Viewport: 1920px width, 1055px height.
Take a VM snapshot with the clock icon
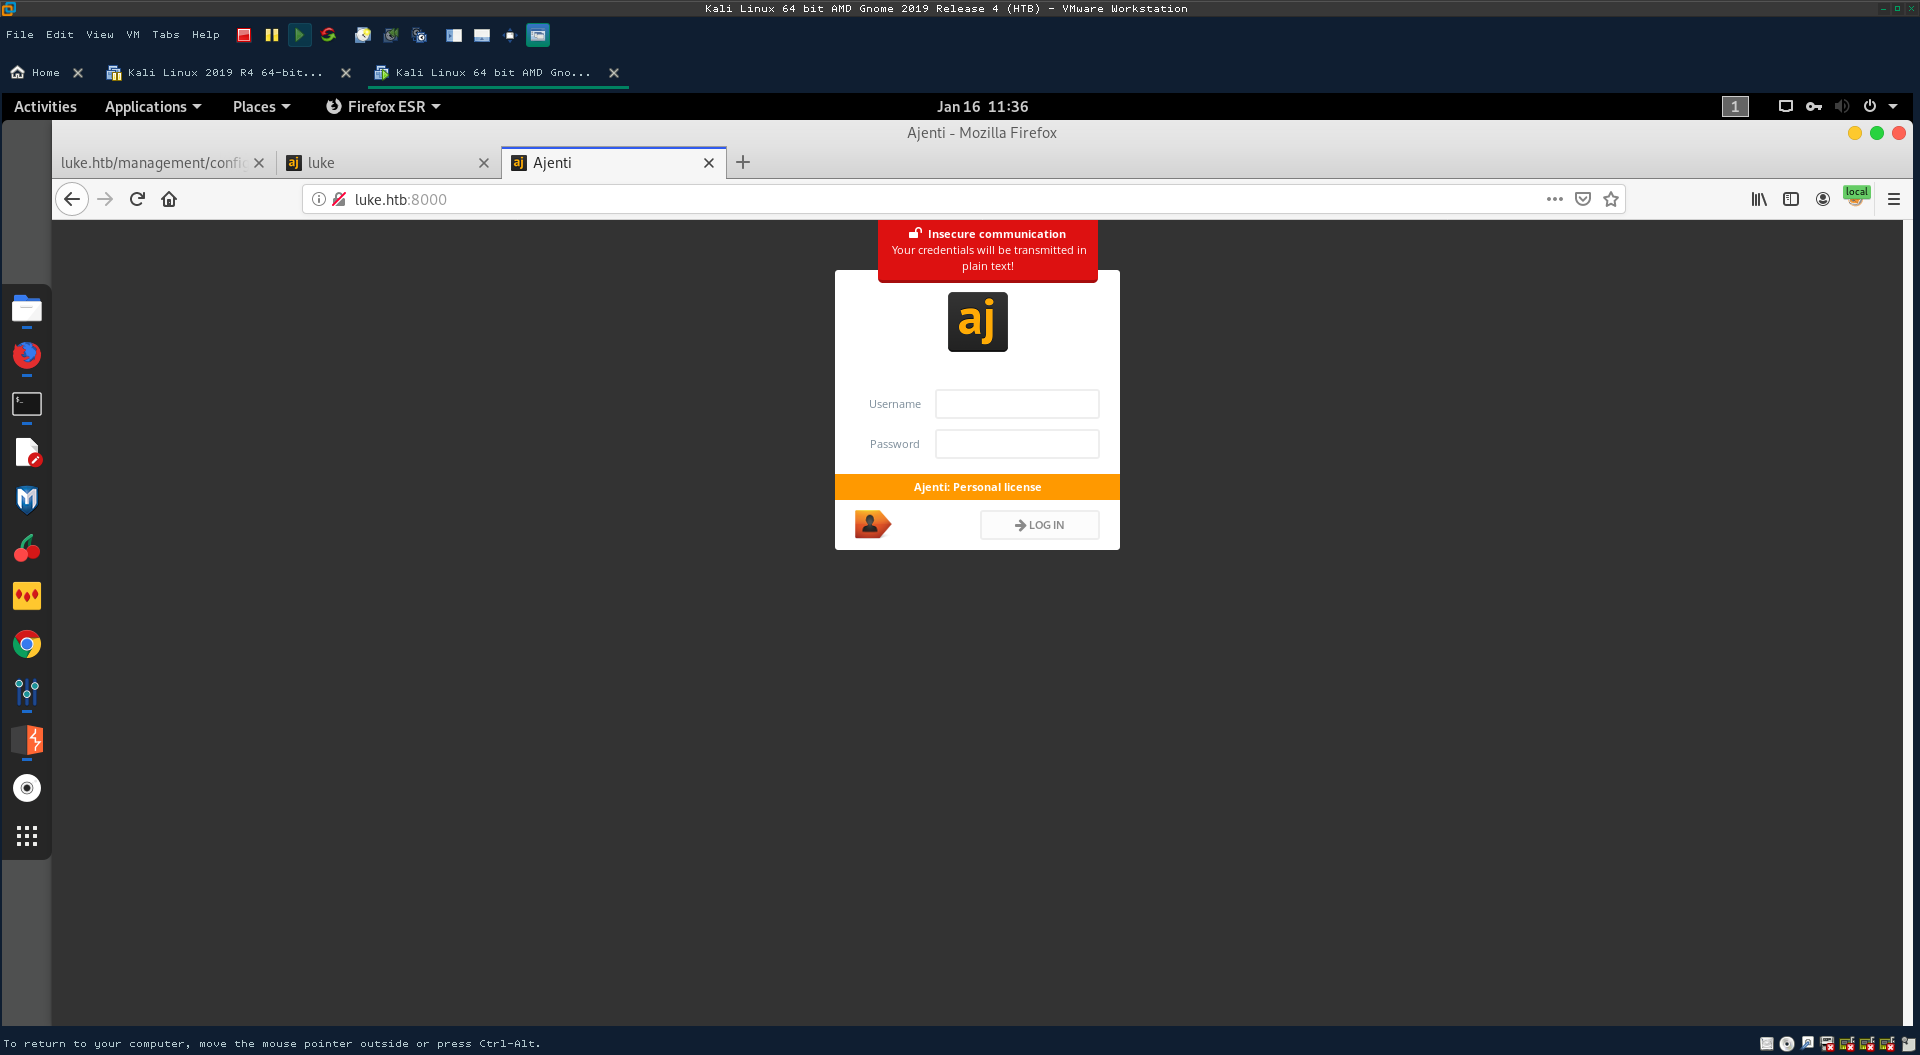[363, 35]
